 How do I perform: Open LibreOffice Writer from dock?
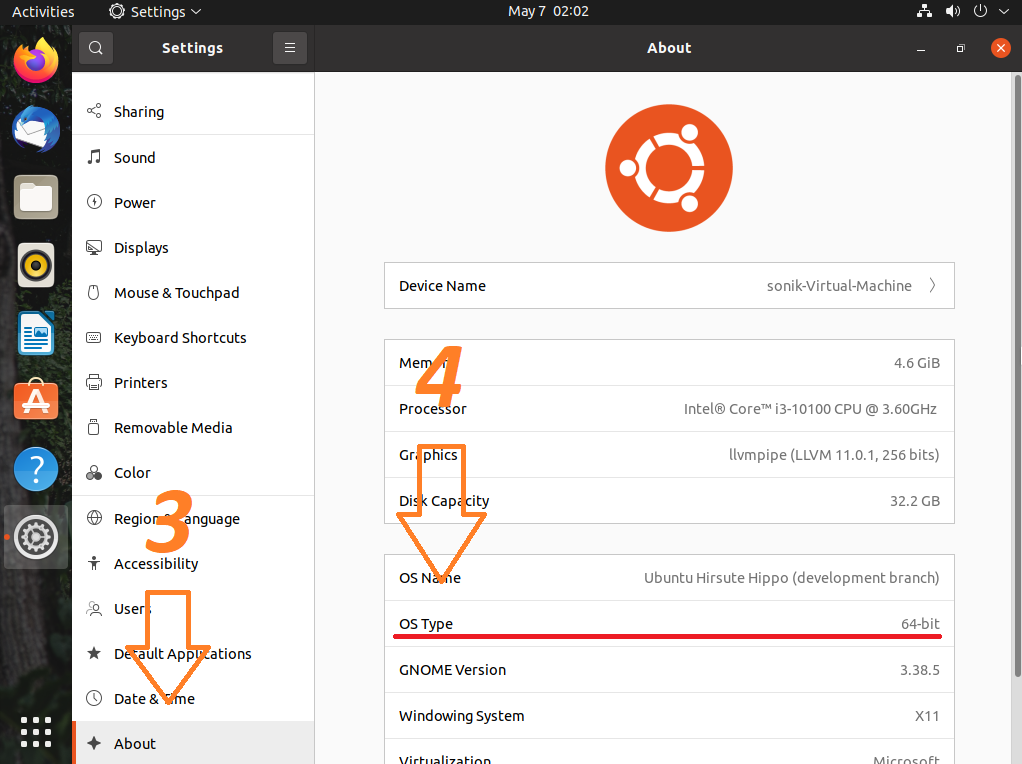[x=36, y=333]
